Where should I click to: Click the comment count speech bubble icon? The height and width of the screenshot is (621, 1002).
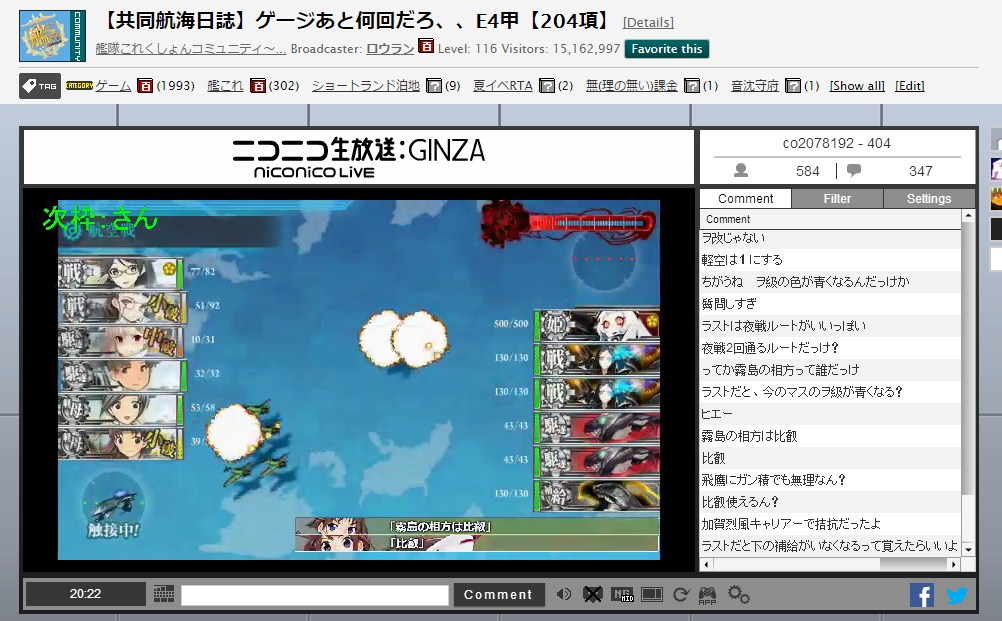pyautogui.click(x=854, y=170)
